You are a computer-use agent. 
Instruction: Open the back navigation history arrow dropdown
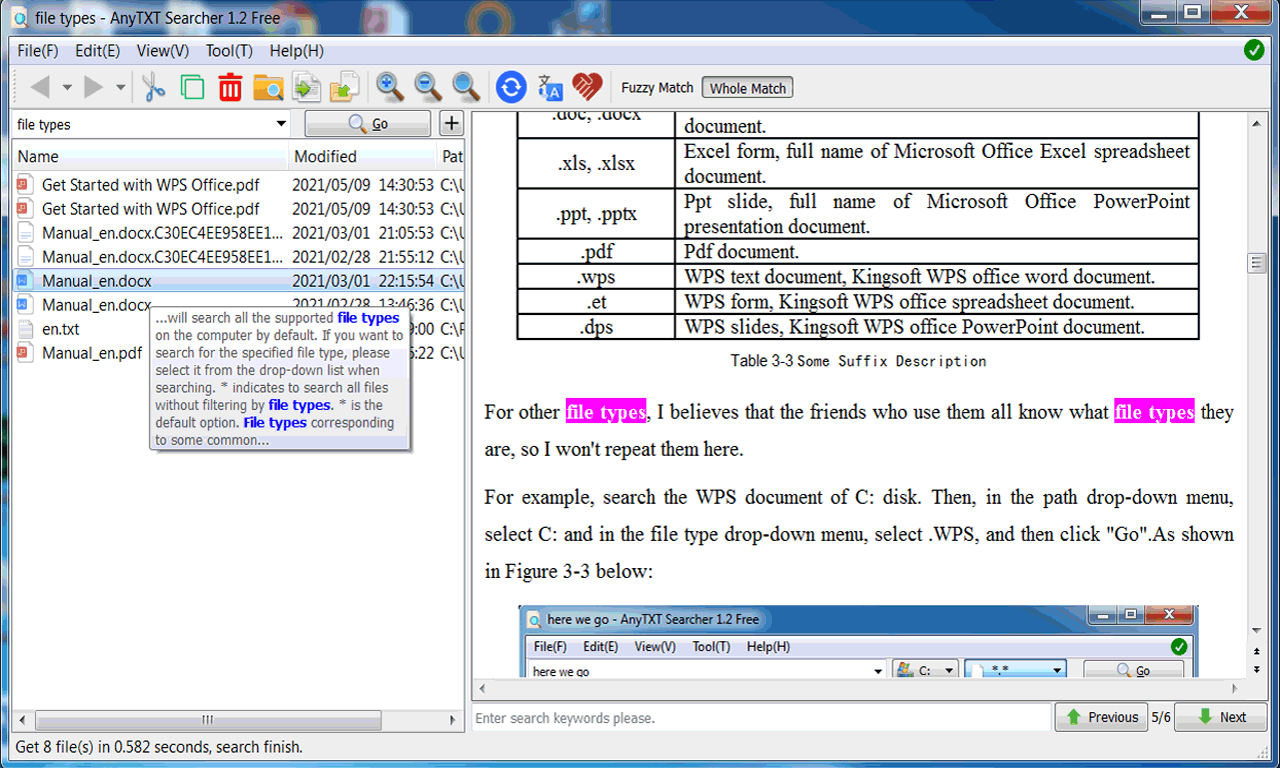(67, 88)
